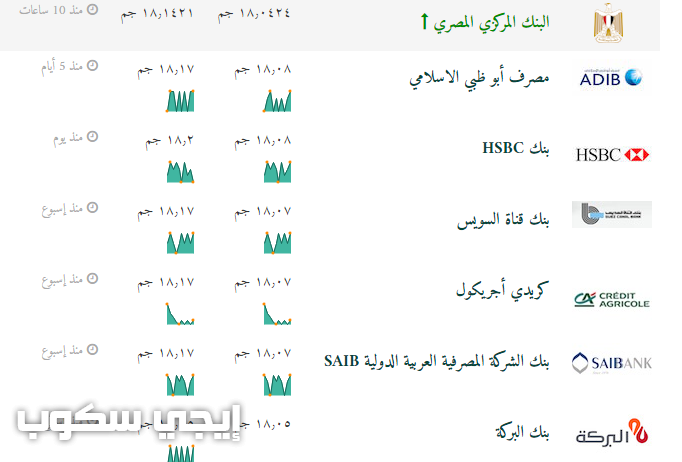
Task: Click the Suez Canal Bank buy sparkline chart
Action: pos(277,243)
